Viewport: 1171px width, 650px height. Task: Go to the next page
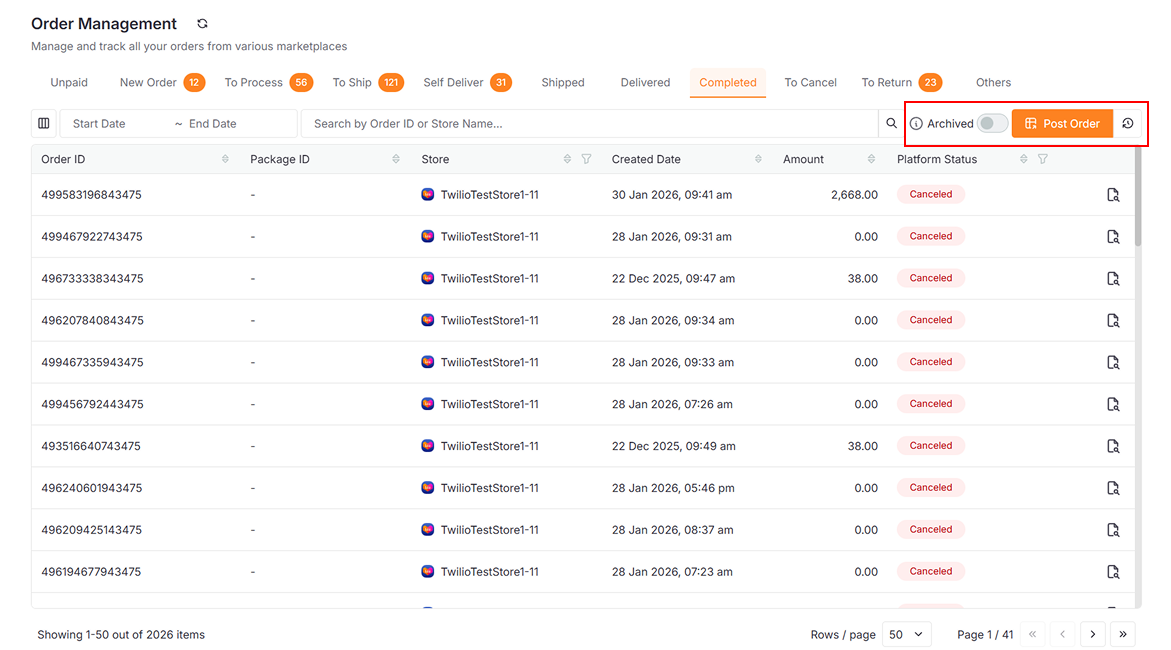click(x=1093, y=634)
